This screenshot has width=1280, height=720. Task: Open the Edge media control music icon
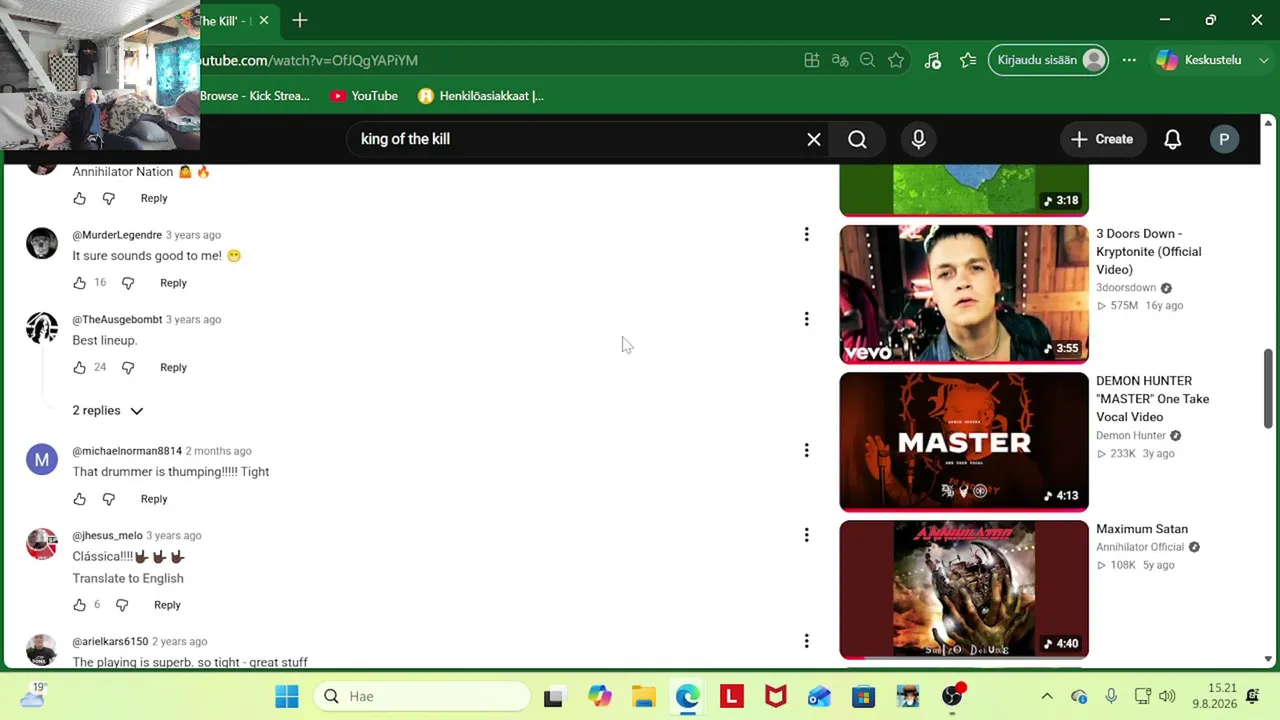coord(933,60)
